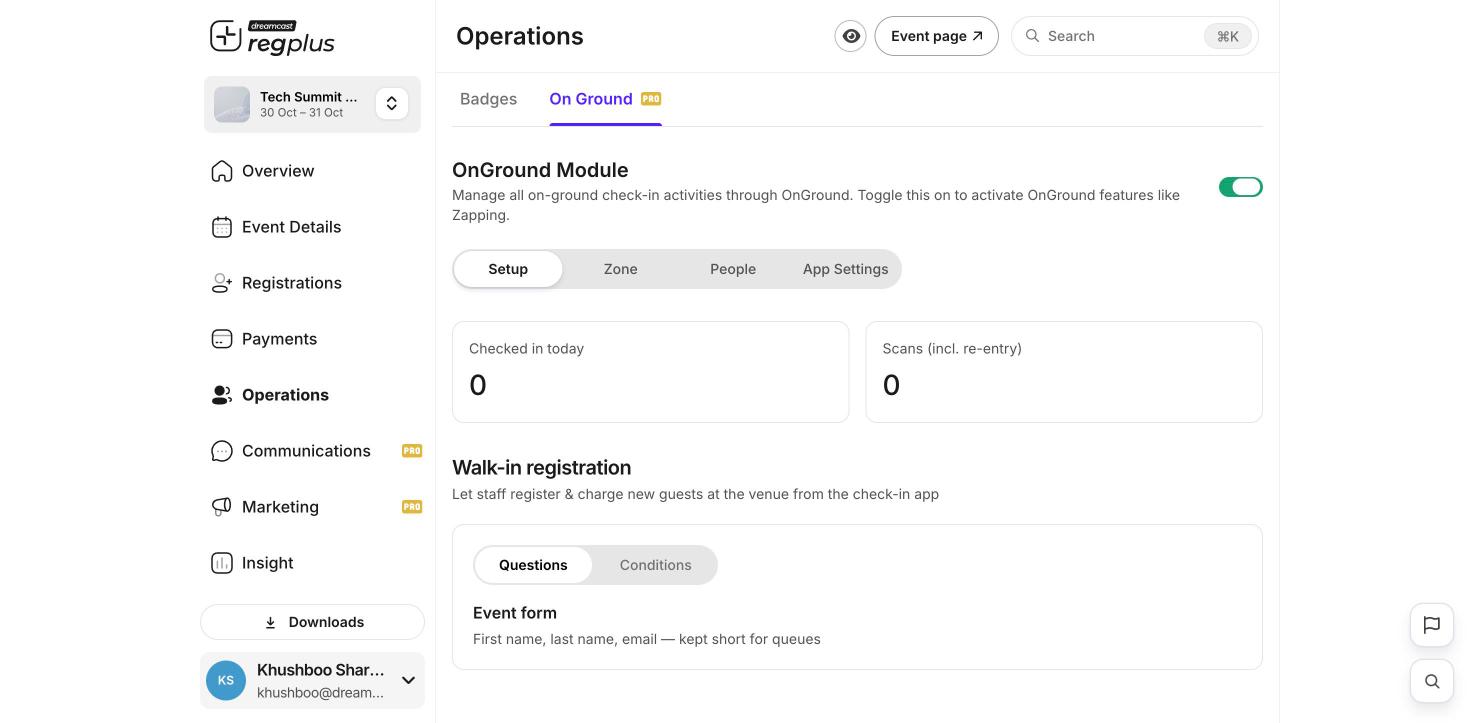This screenshot has width=1470, height=723.
Task: Switch to the Conditions tab
Action: 656,565
